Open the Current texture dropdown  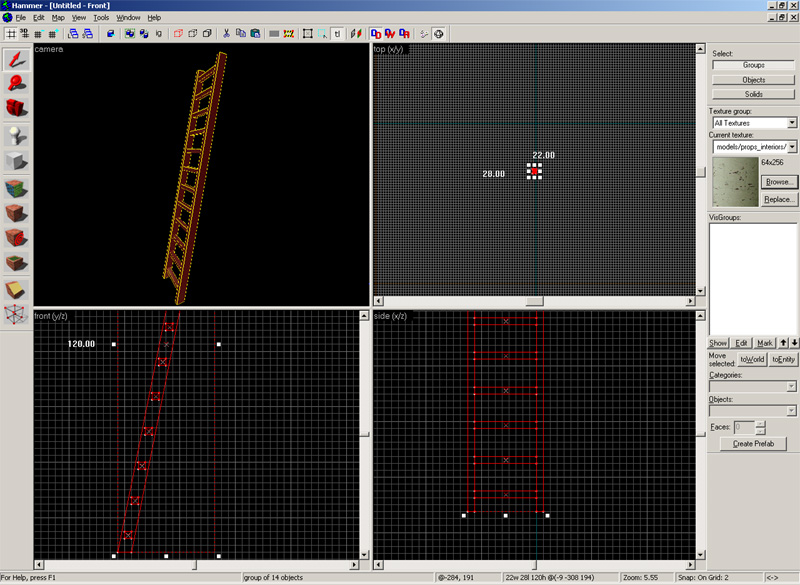(792, 146)
